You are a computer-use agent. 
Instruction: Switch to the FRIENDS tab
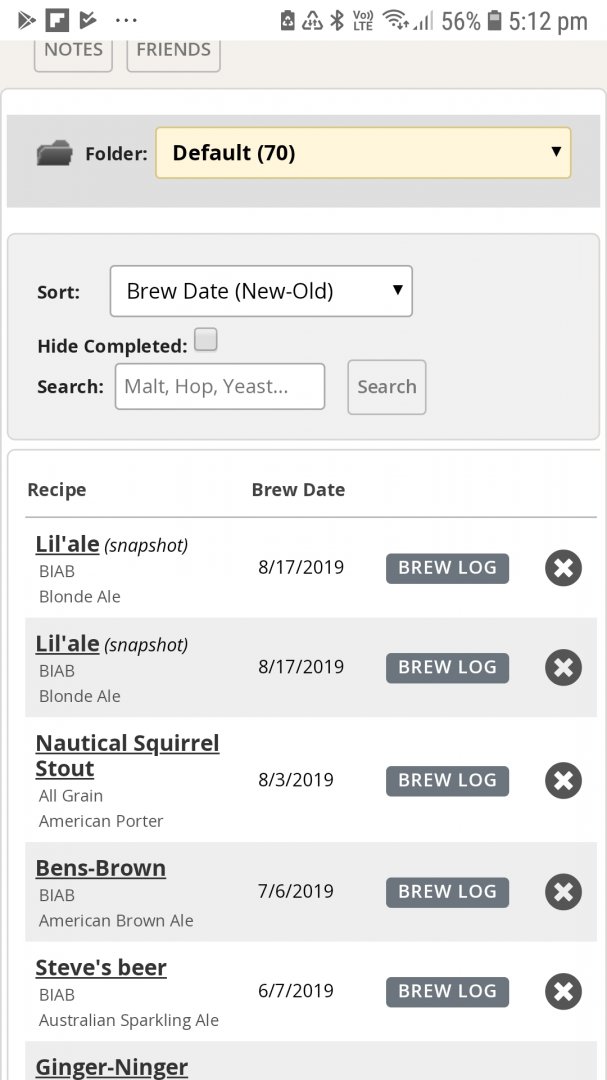[x=174, y=52]
